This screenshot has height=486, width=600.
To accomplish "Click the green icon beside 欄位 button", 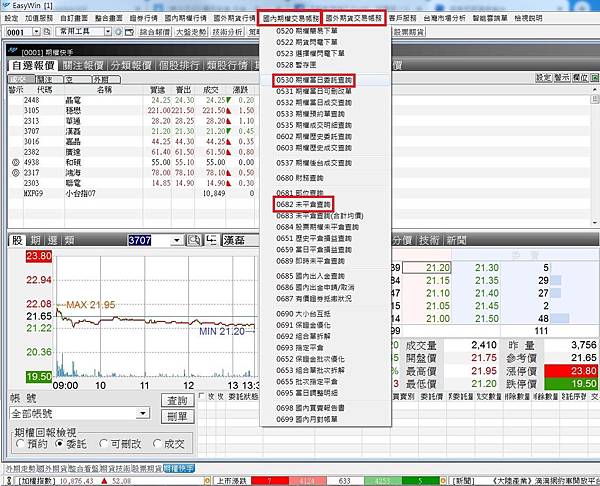I will 594,78.
